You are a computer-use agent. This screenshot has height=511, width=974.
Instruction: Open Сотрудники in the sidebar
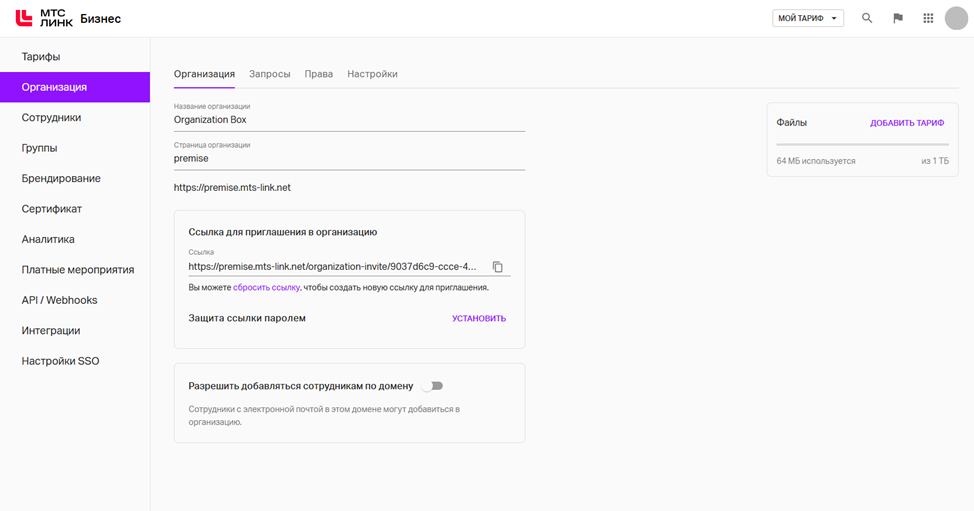52,118
